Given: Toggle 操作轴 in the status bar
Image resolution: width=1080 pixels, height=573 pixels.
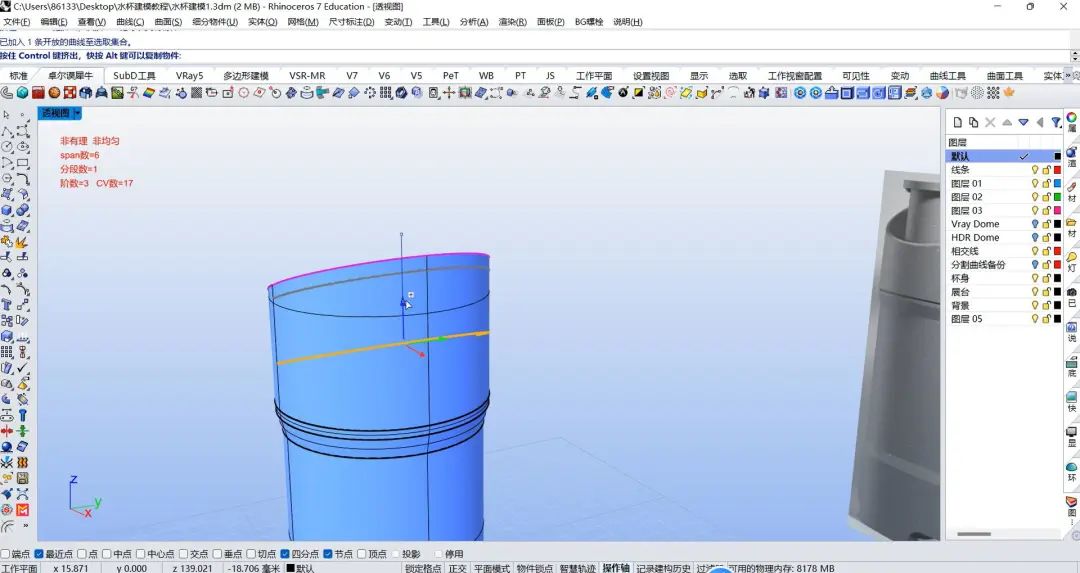Looking at the screenshot, I should pyautogui.click(x=616, y=568).
